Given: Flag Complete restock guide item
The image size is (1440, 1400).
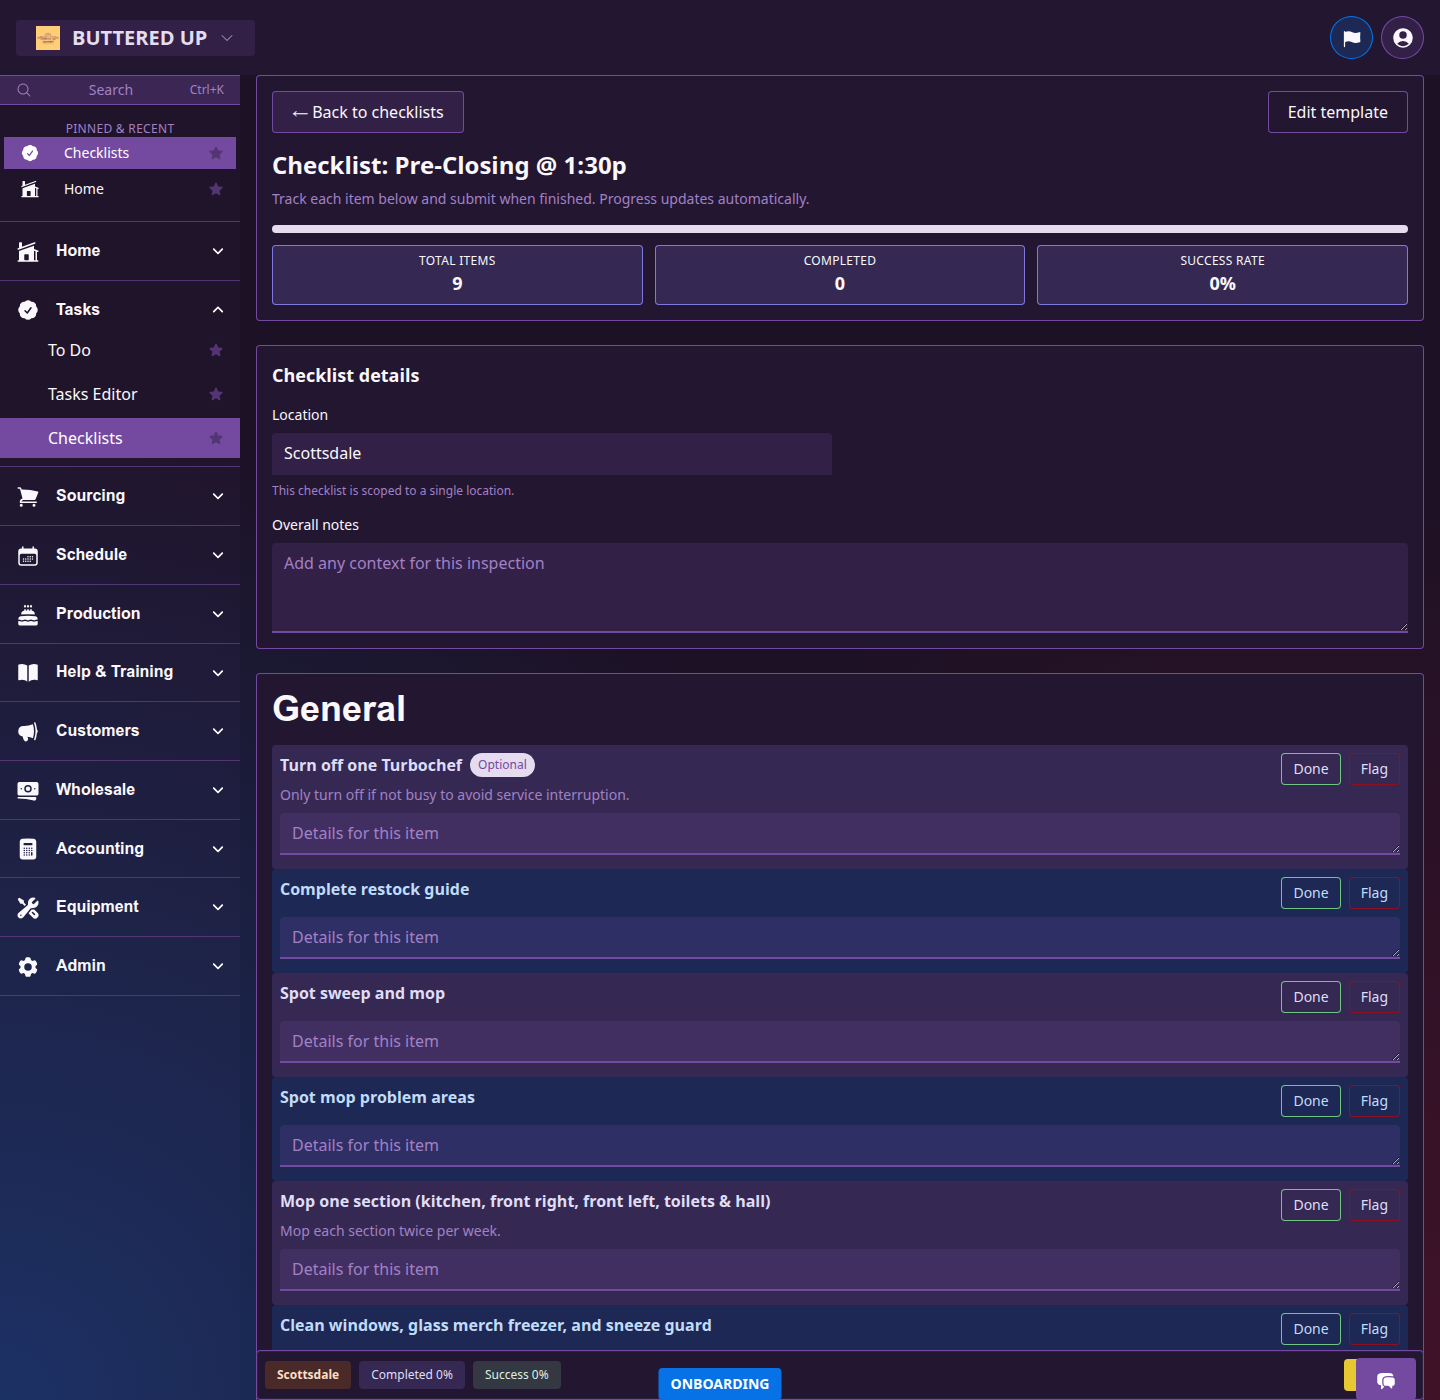Looking at the screenshot, I should click(1374, 893).
